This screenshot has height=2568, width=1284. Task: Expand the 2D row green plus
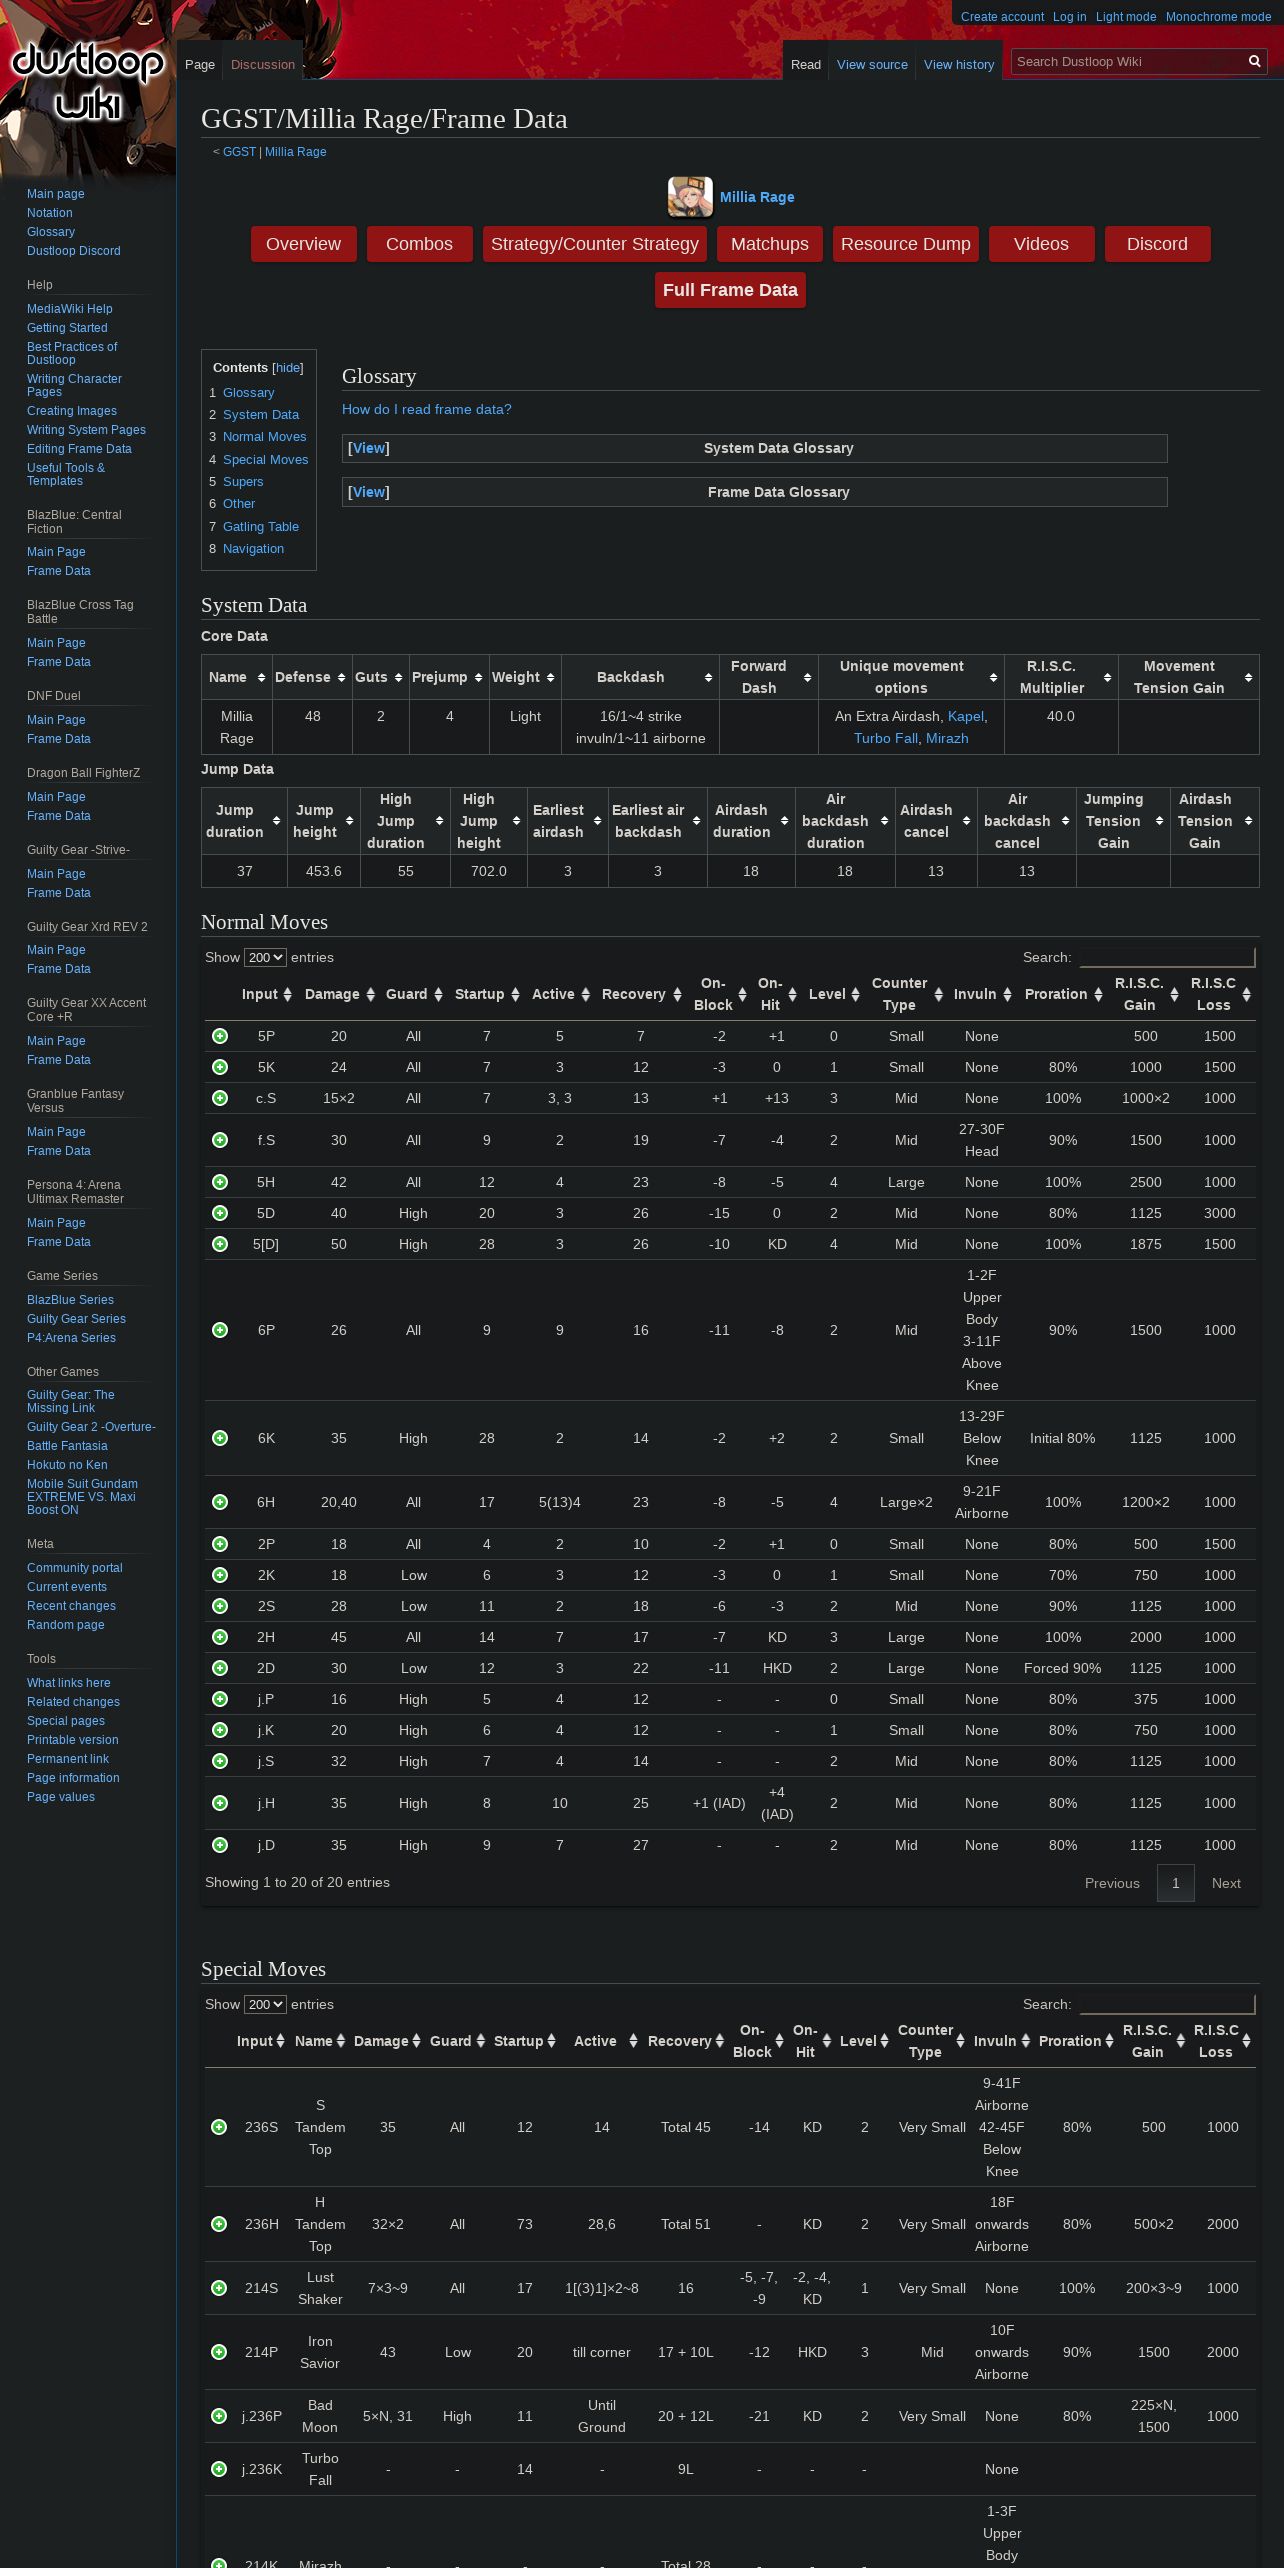coord(220,1668)
